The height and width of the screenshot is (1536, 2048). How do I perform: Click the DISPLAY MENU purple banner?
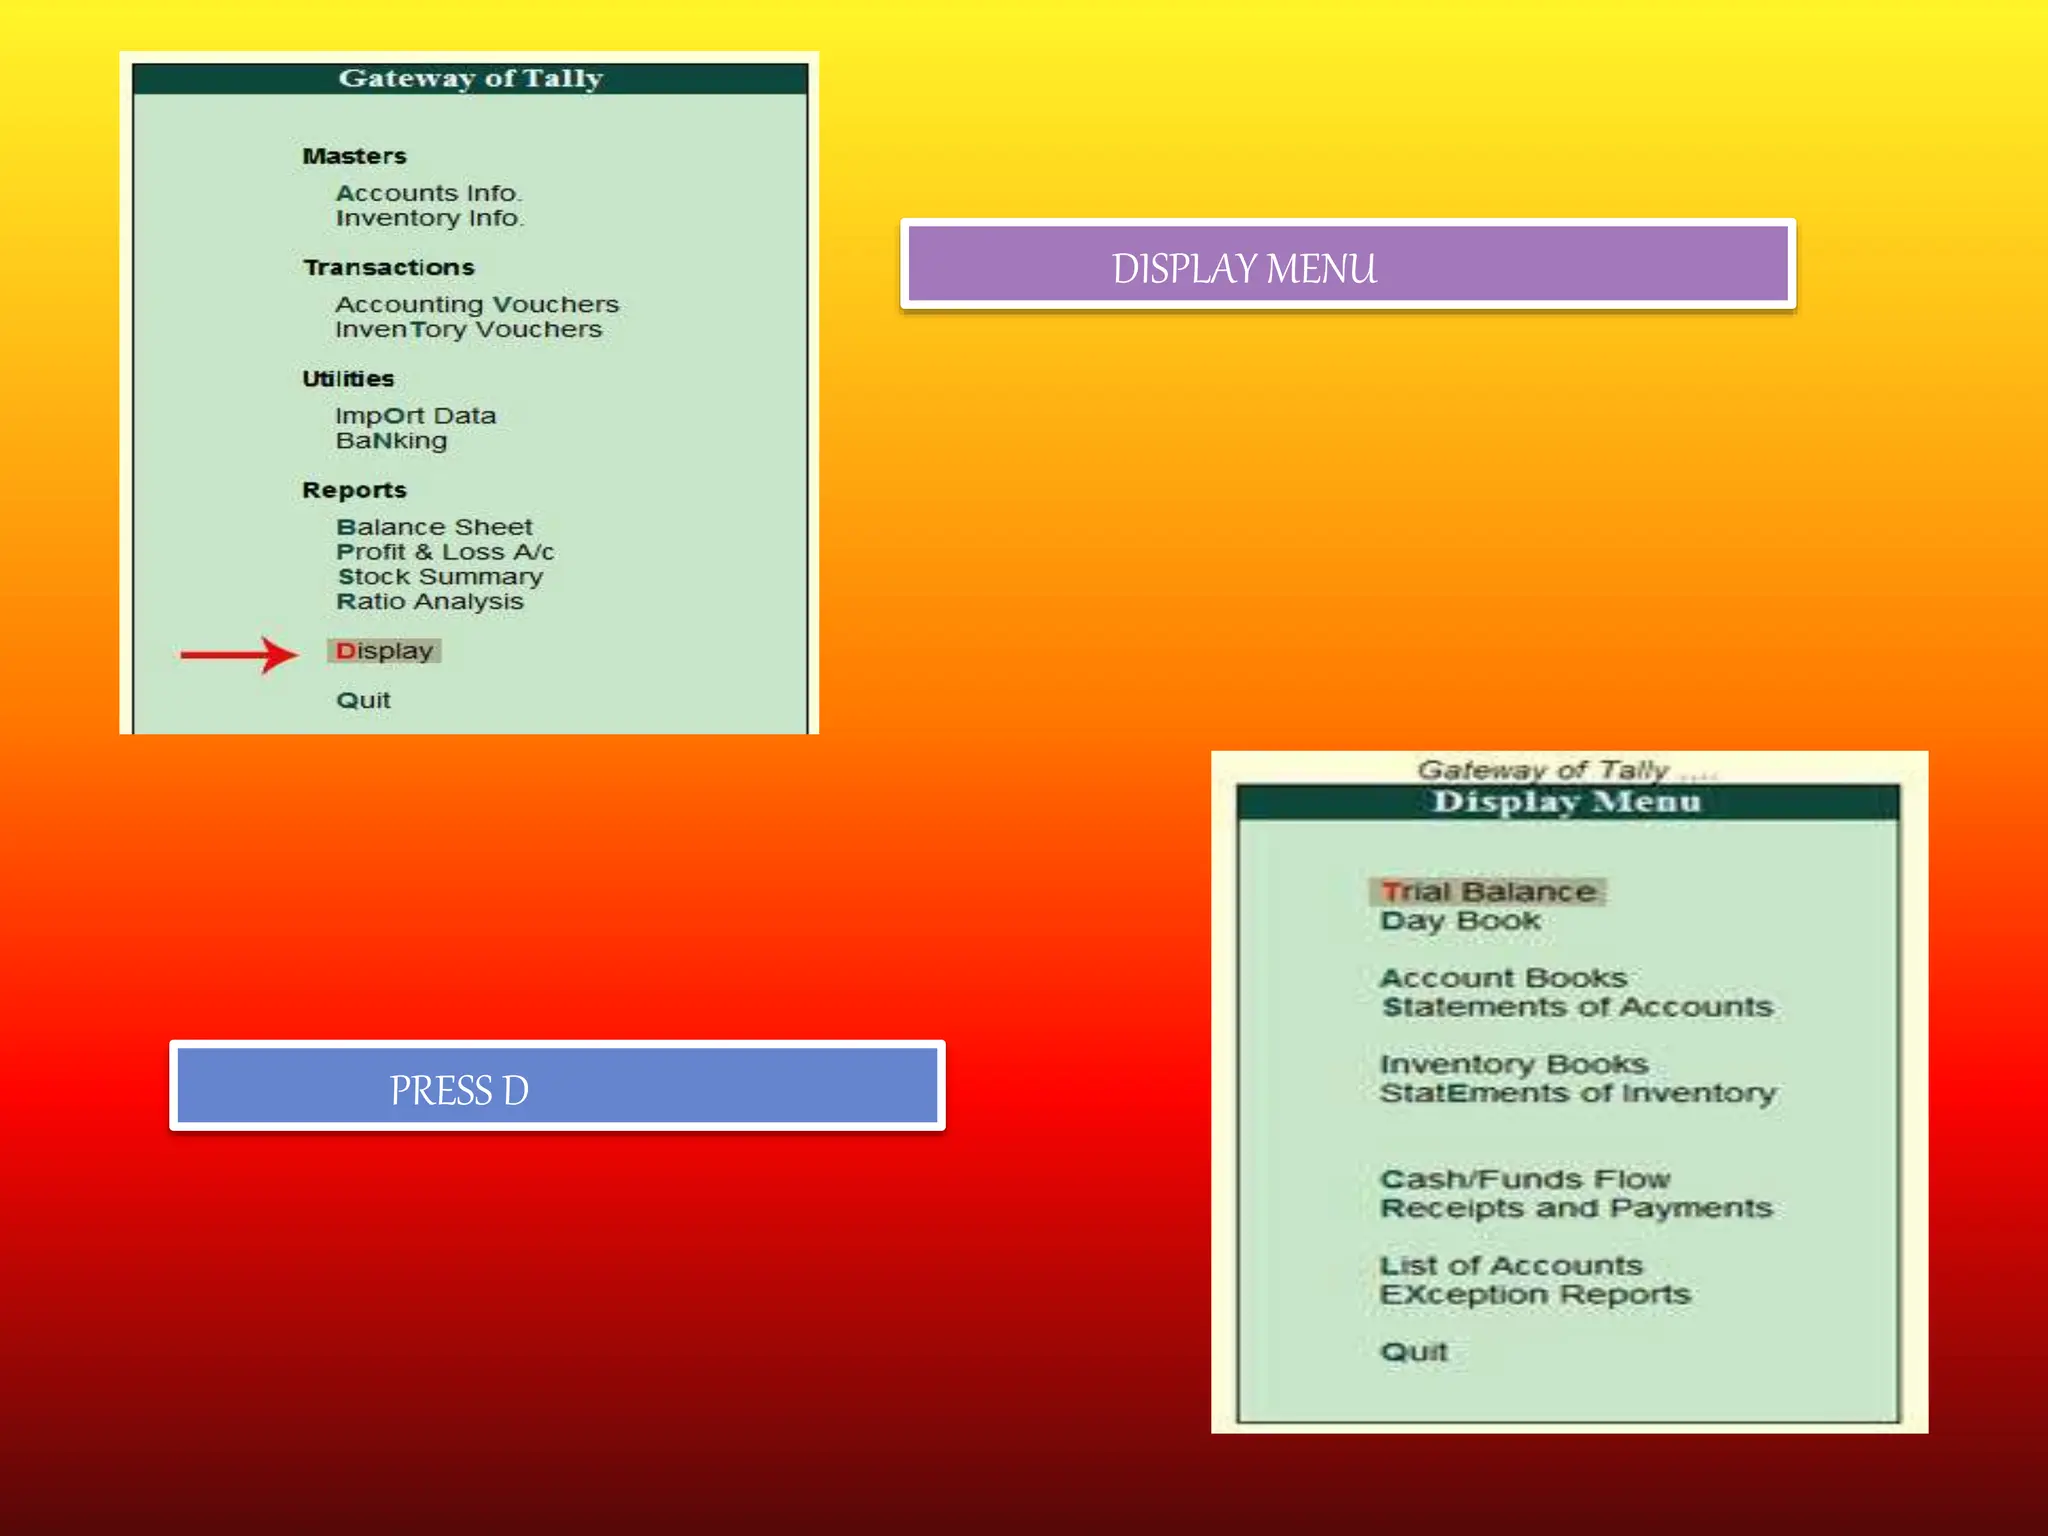[x=1348, y=264]
